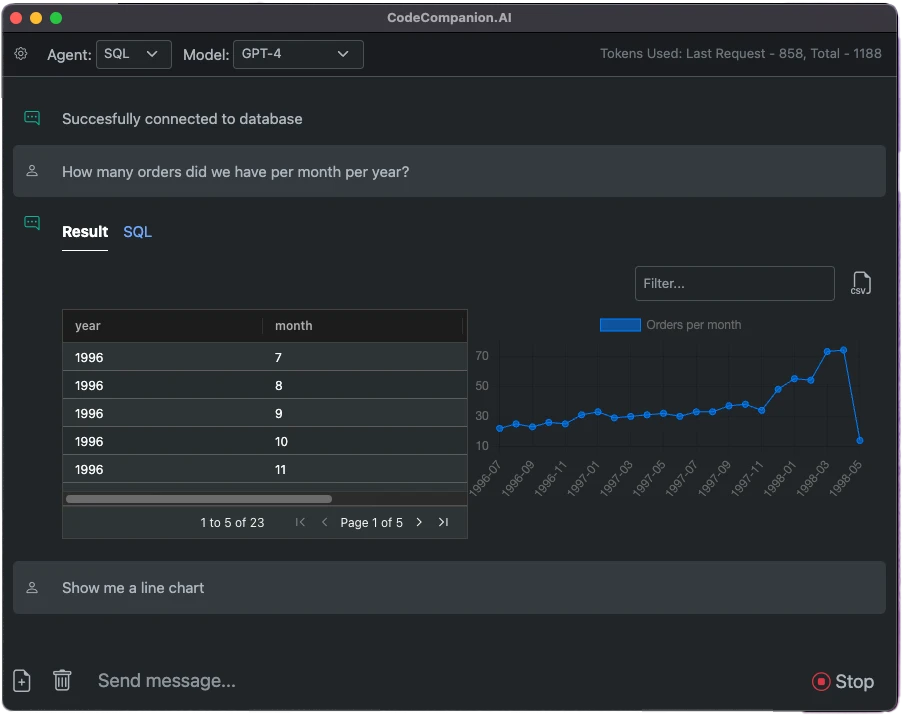
Task: Stop the response with the Stop button
Action: 843,682
